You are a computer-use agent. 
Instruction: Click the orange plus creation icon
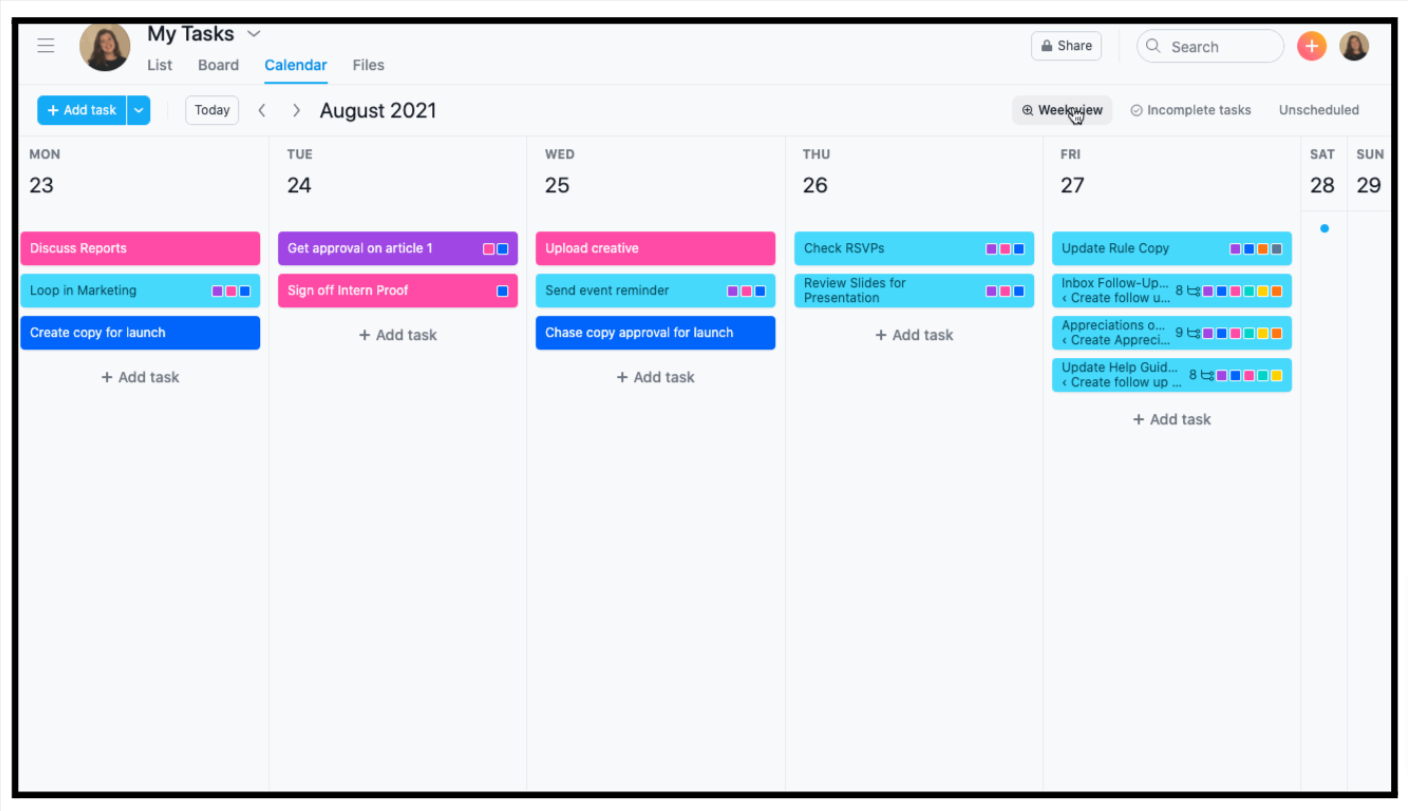coord(1311,45)
